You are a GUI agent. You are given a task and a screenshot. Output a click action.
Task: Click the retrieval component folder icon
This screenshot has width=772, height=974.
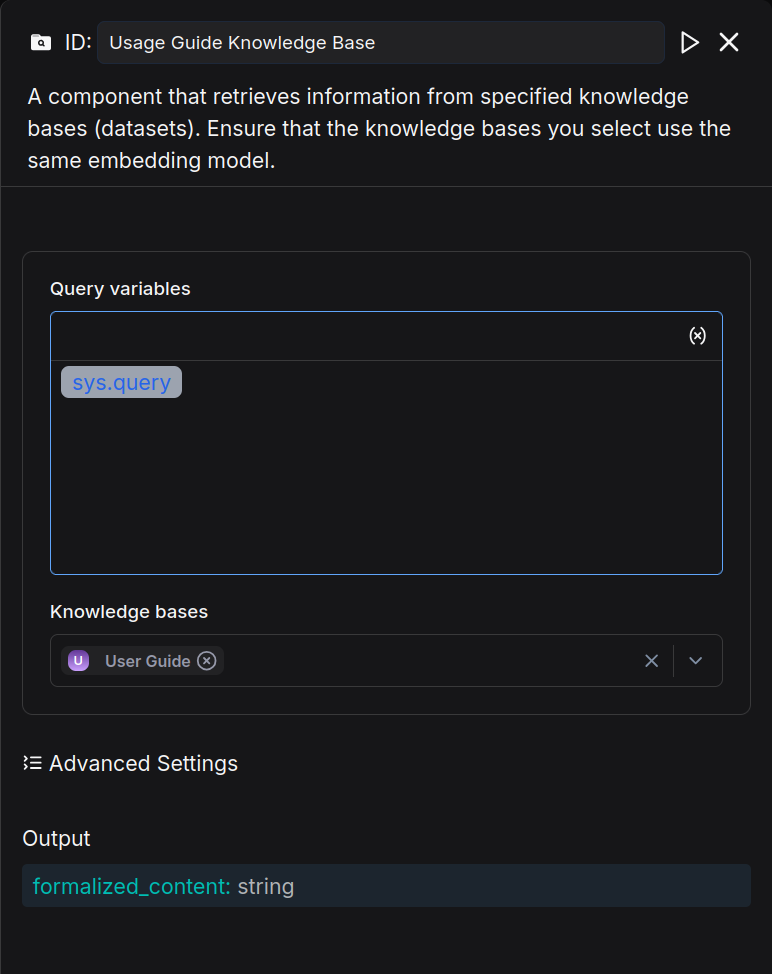(41, 42)
